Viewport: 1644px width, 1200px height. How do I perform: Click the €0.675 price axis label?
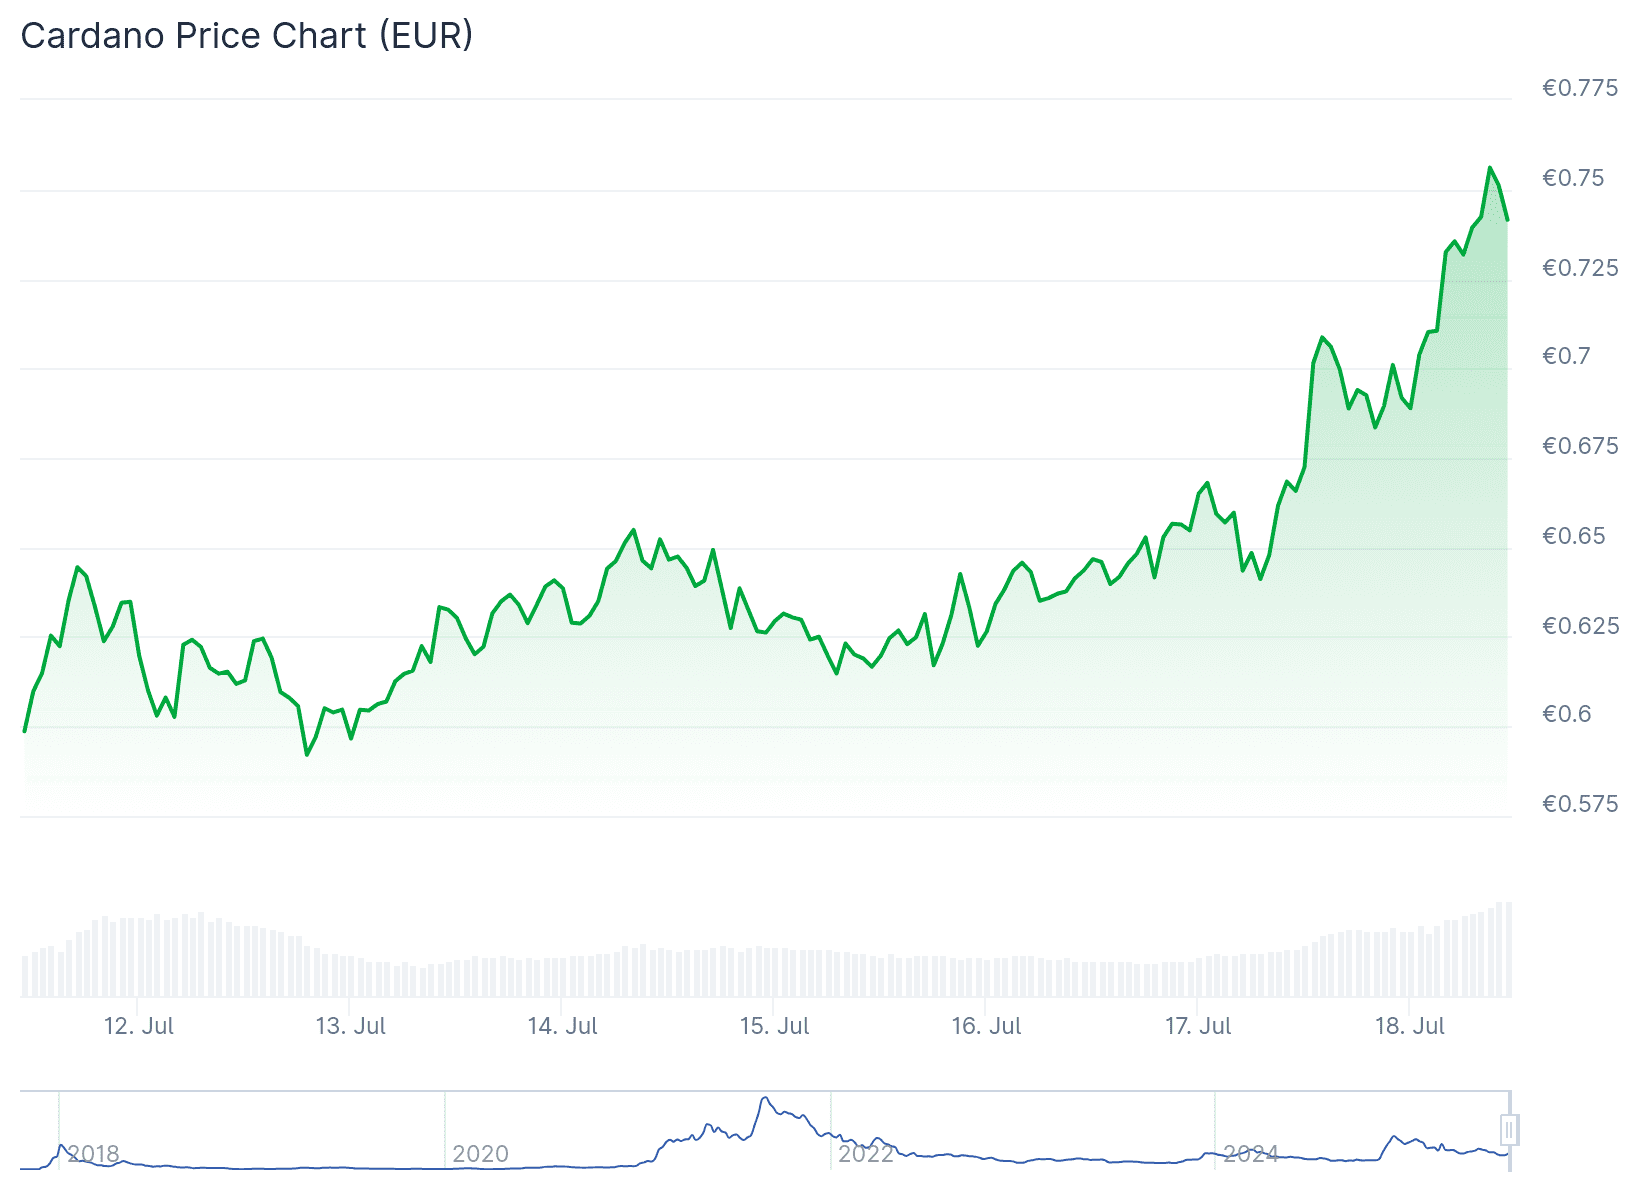point(1580,446)
